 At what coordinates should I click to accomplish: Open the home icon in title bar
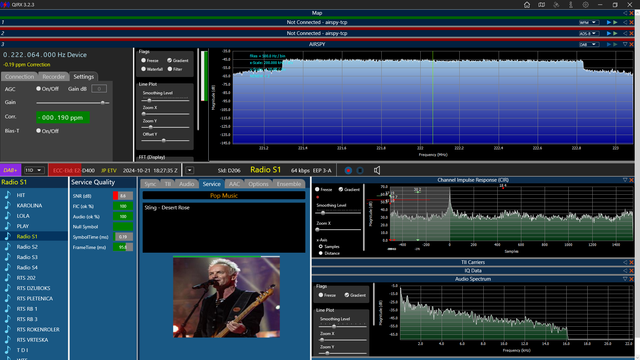(527, 5)
